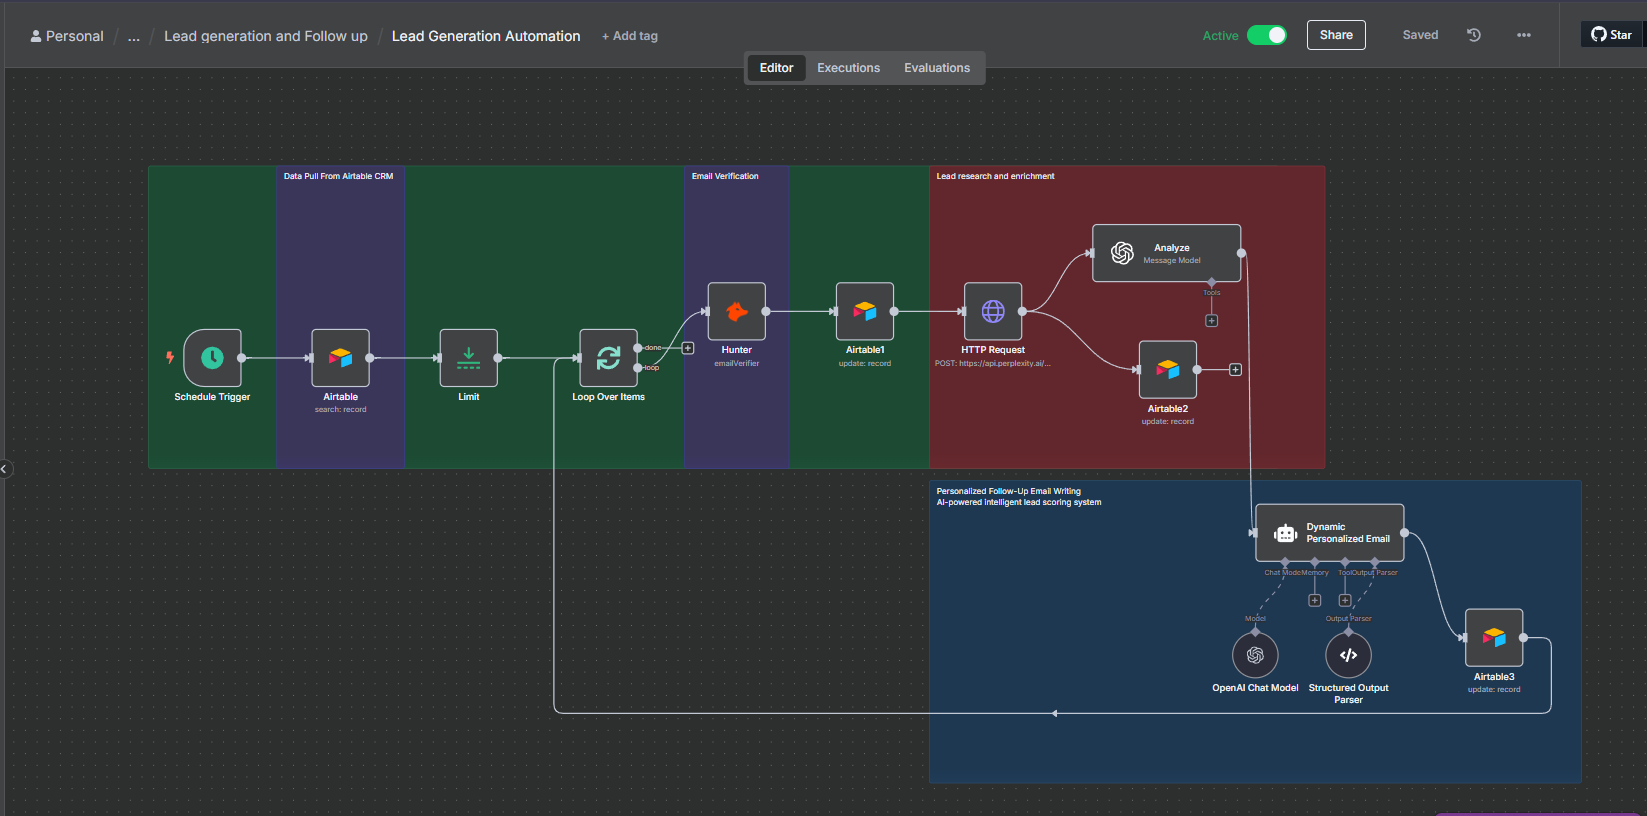1647x816 pixels.
Task: Select the Limit node icon
Action: (x=468, y=358)
